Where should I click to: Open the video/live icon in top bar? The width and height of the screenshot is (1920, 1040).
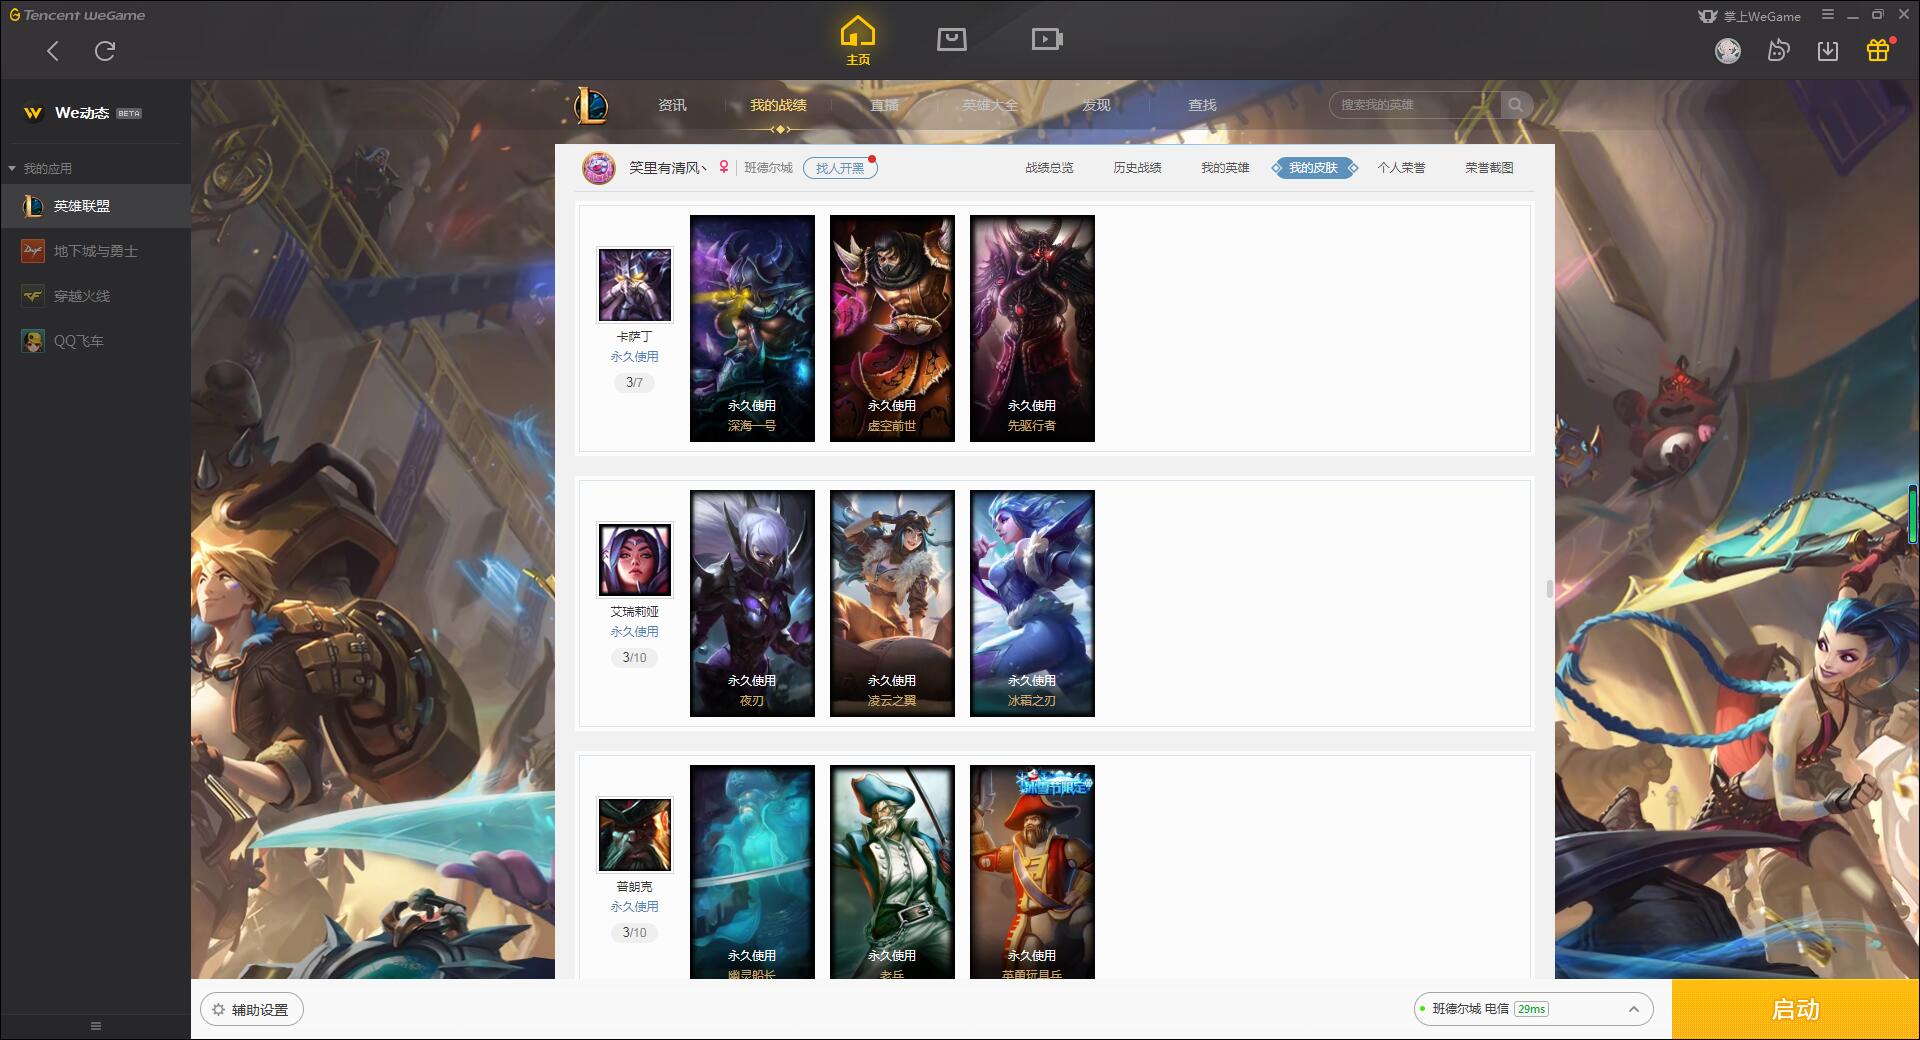click(x=1047, y=39)
